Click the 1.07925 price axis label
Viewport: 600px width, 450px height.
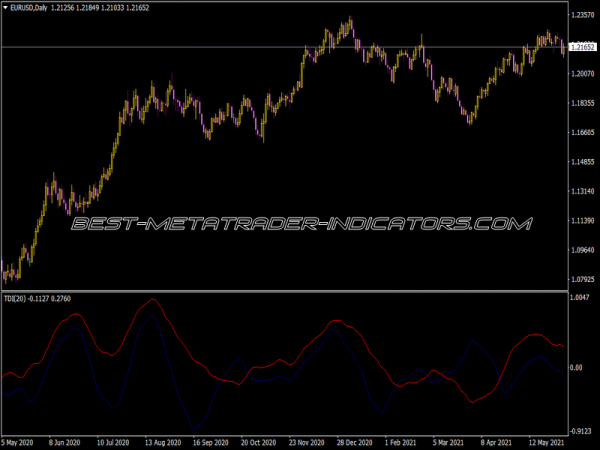583,279
